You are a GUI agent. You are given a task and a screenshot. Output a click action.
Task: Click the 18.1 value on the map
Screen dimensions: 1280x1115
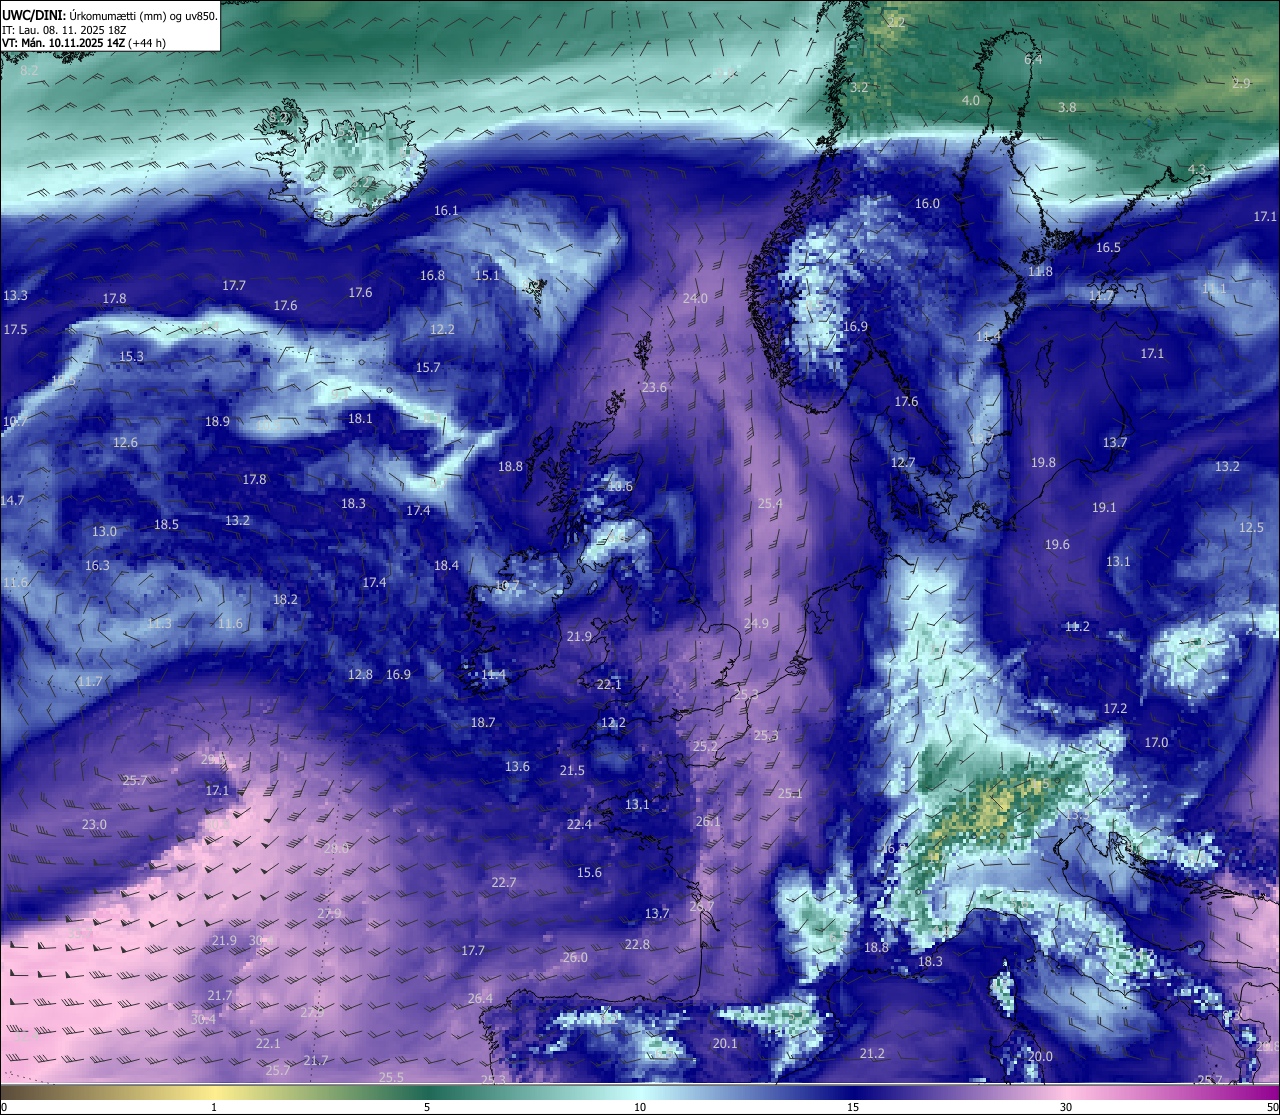point(360,418)
